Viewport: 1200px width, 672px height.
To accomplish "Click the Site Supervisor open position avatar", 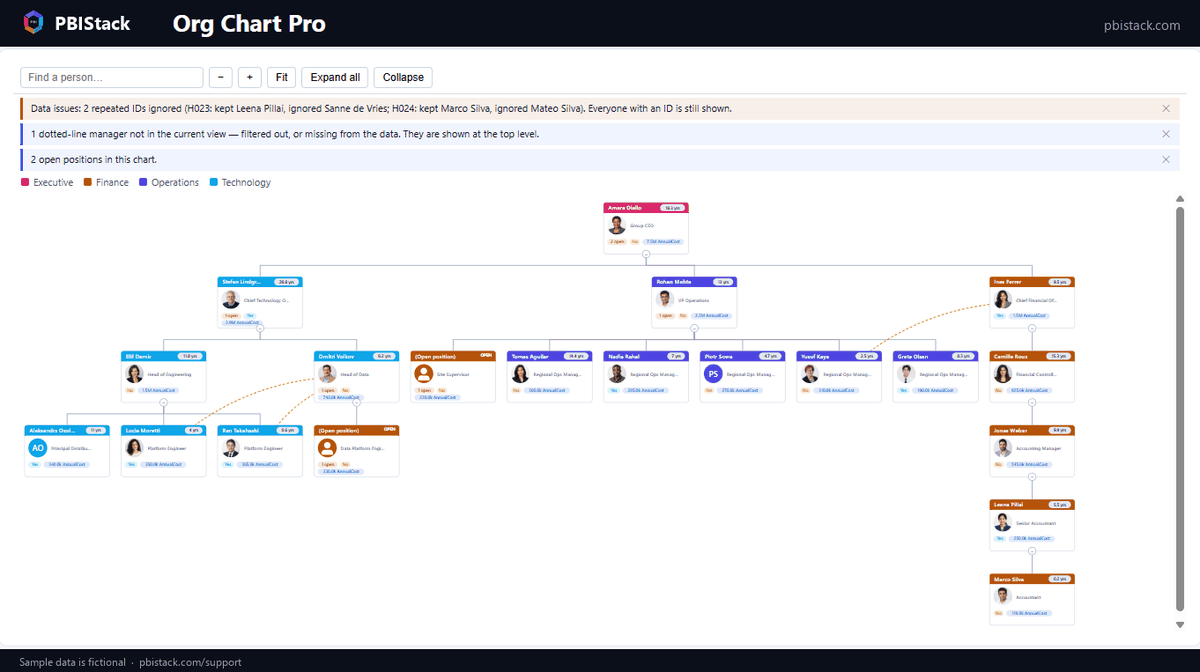I will click(x=424, y=374).
